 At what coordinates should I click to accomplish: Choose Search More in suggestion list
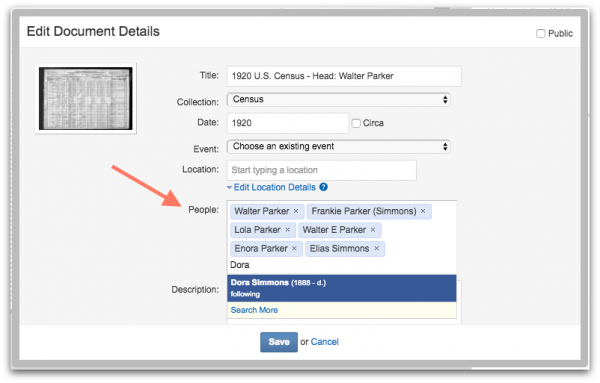[254, 310]
